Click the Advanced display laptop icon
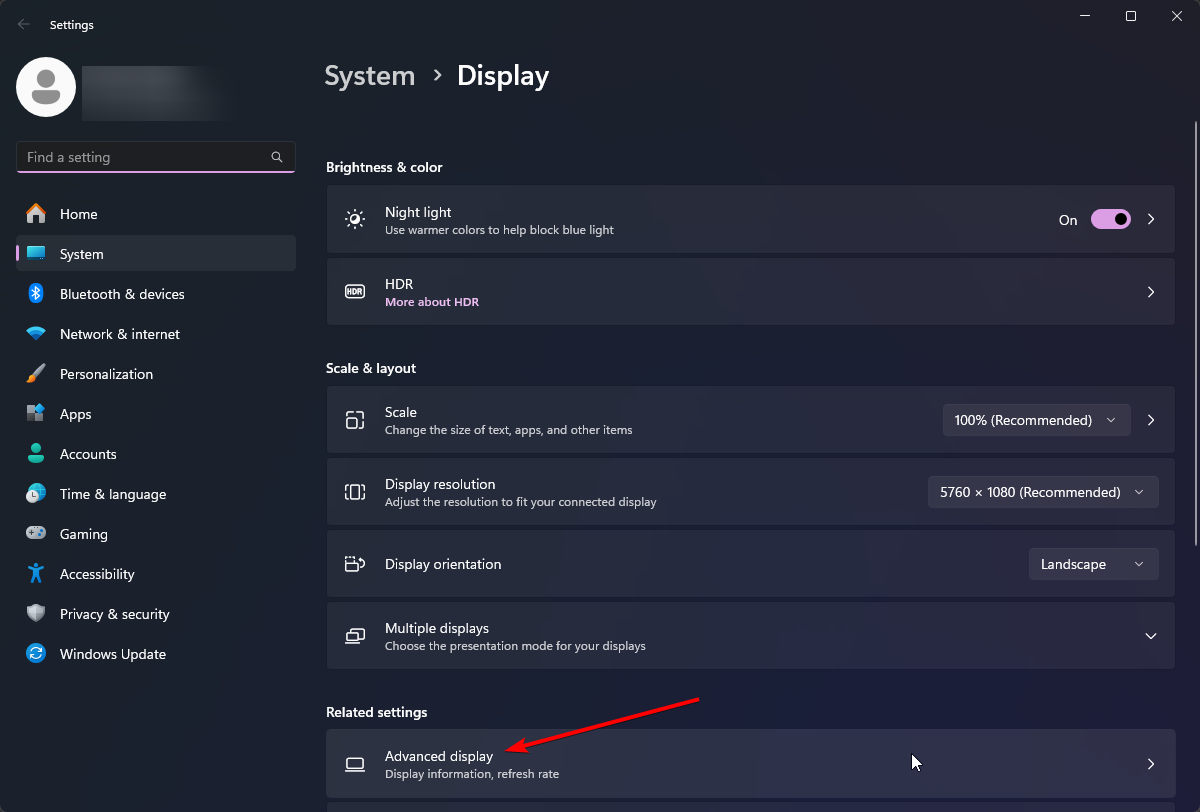1200x812 pixels. (355, 764)
